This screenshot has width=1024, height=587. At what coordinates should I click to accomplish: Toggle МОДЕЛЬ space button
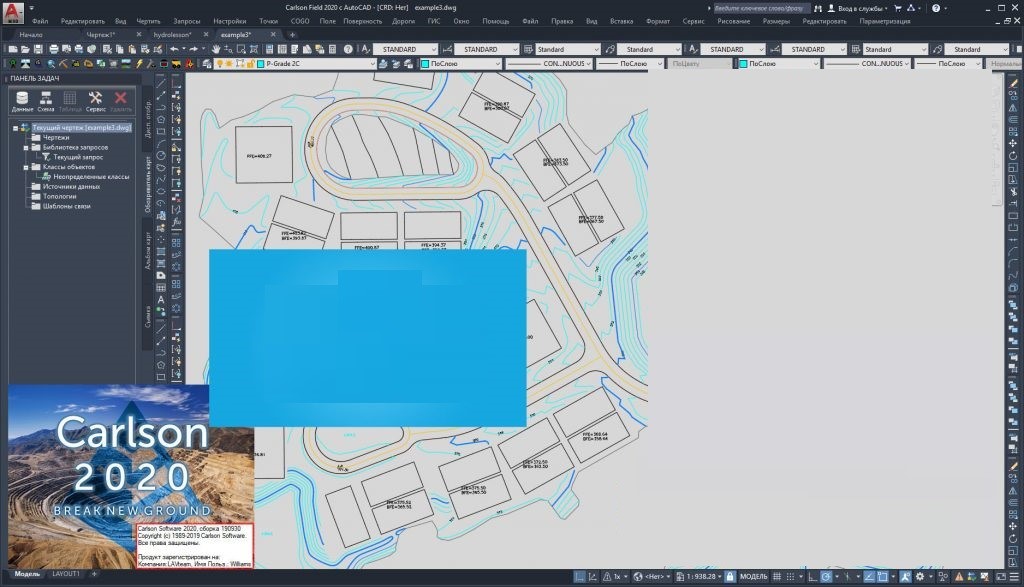753,577
